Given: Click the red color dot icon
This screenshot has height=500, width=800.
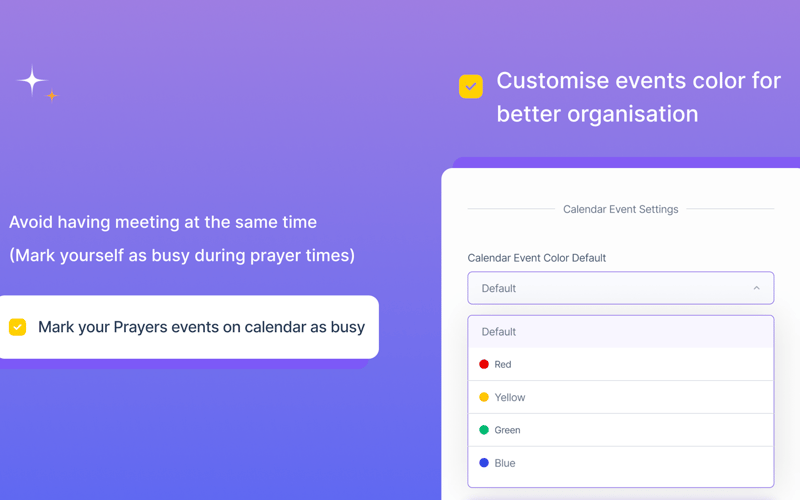Looking at the screenshot, I should click(484, 364).
